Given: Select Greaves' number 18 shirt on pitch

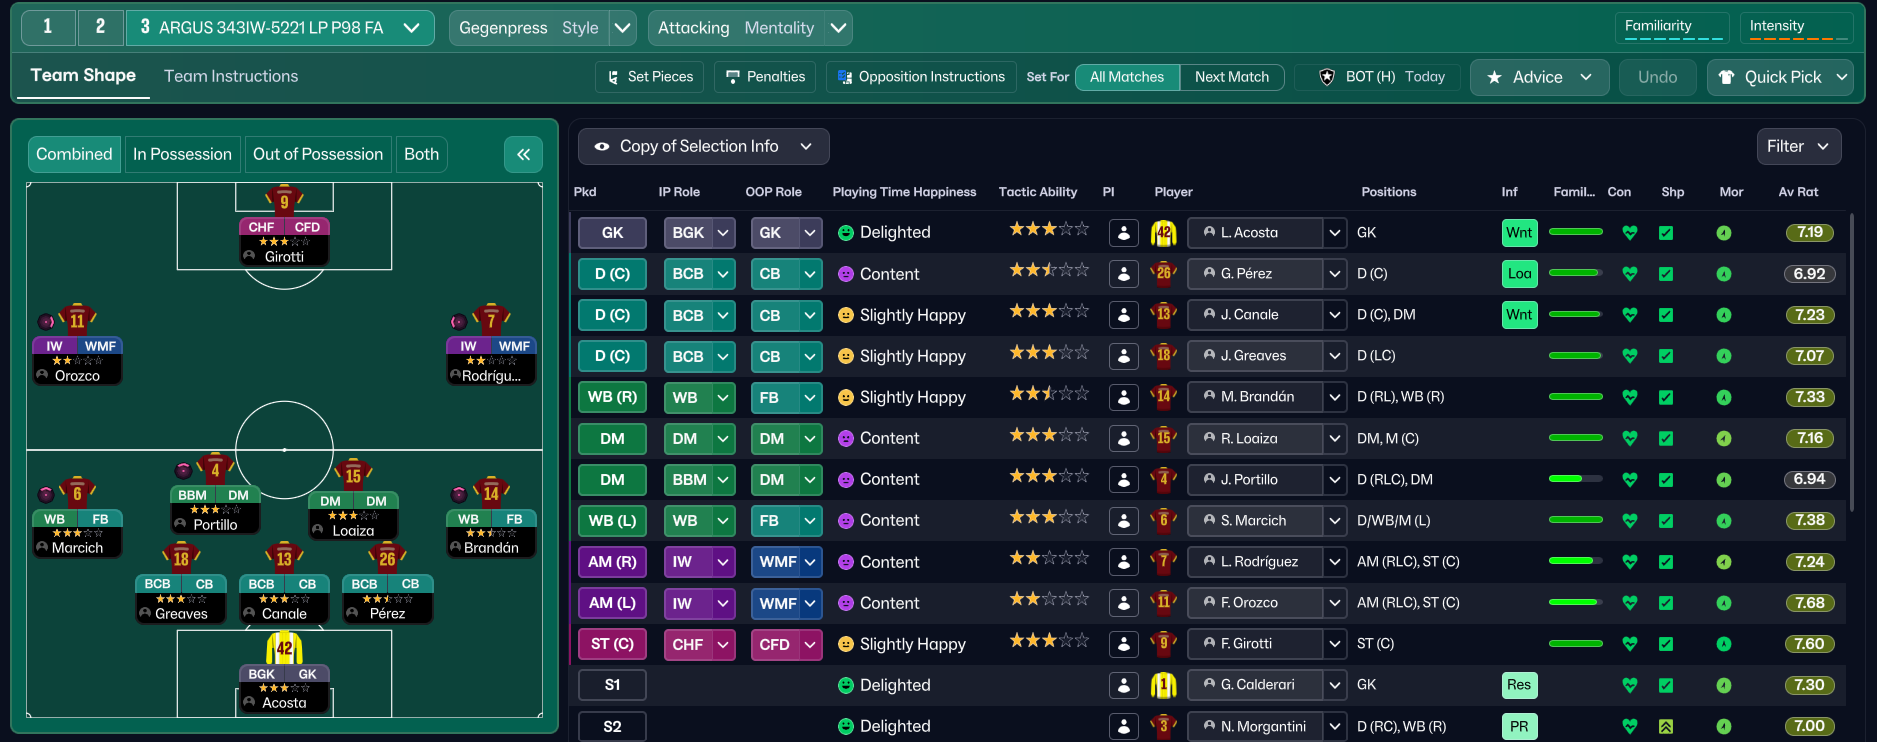Looking at the screenshot, I should coord(181,558).
